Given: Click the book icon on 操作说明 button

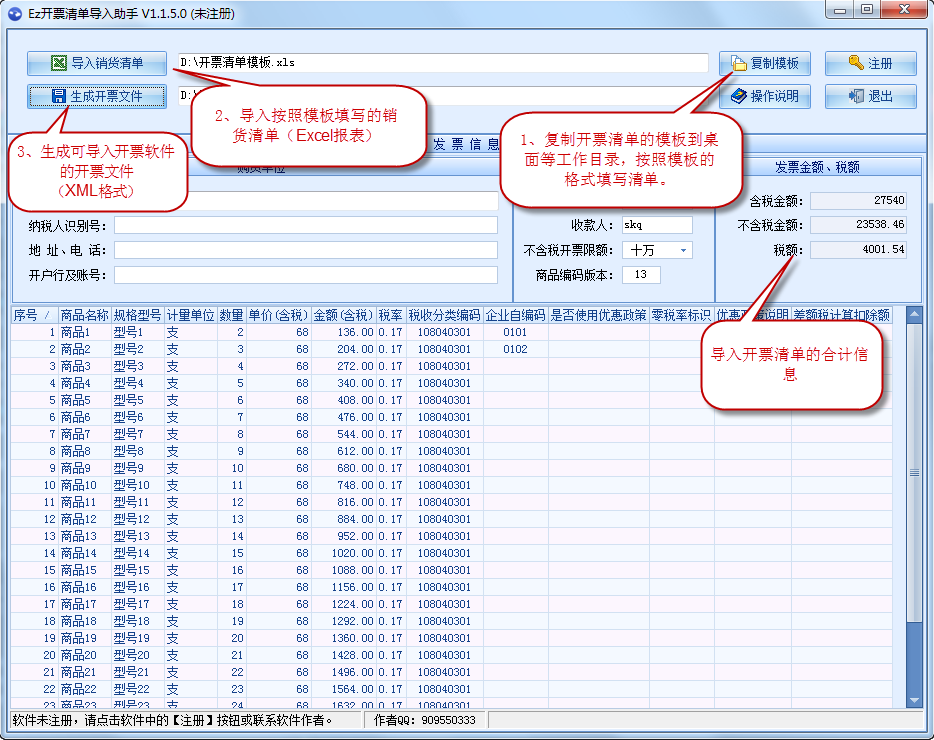Looking at the screenshot, I should (739, 97).
